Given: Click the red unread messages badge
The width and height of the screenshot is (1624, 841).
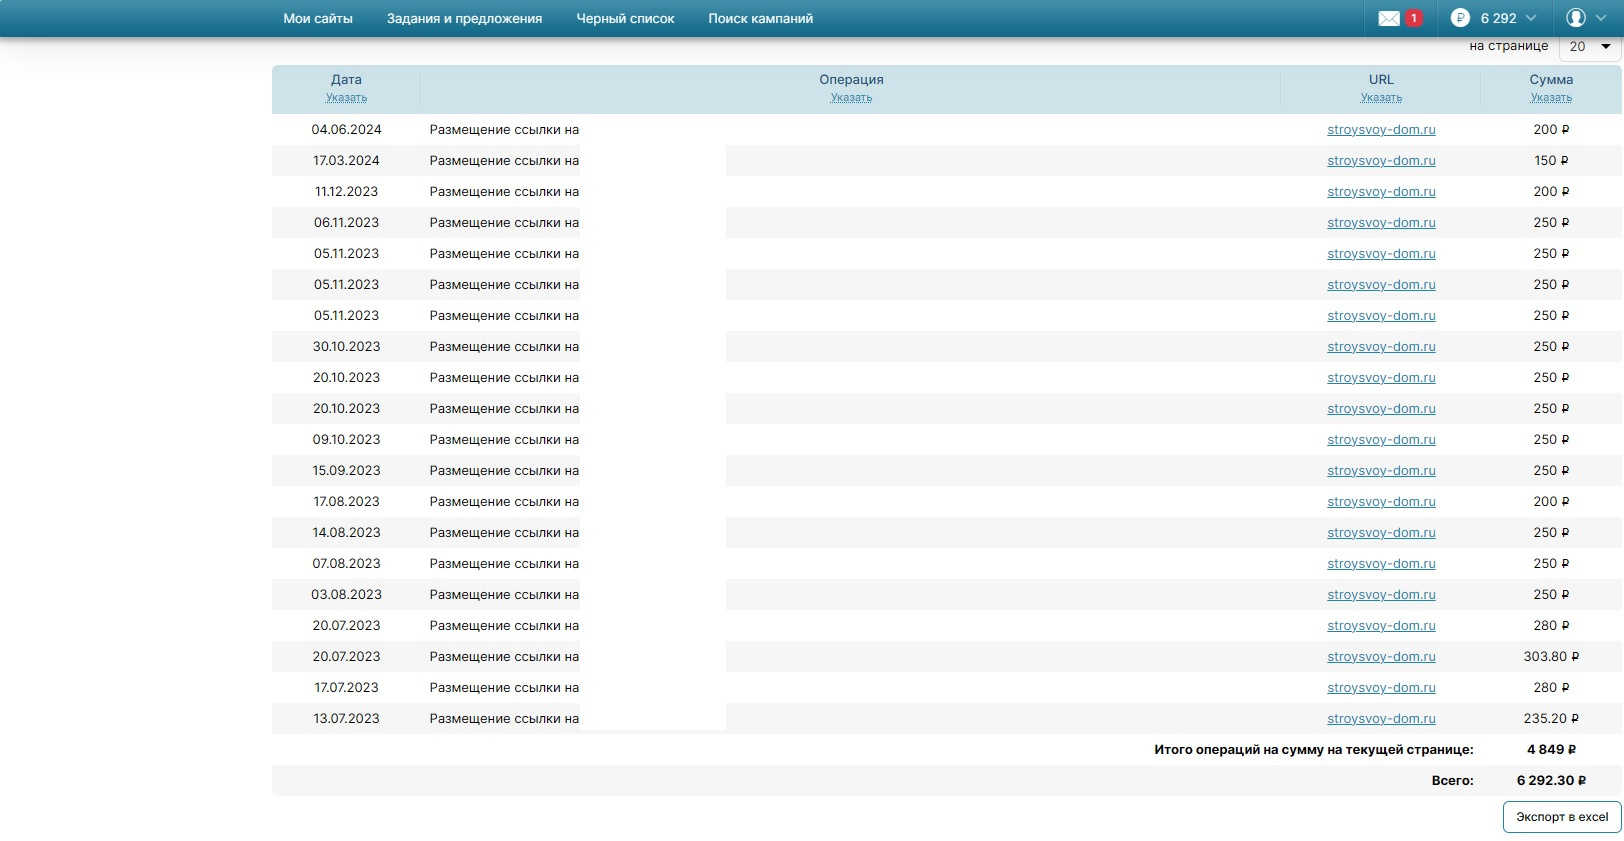Looking at the screenshot, I should [1414, 18].
